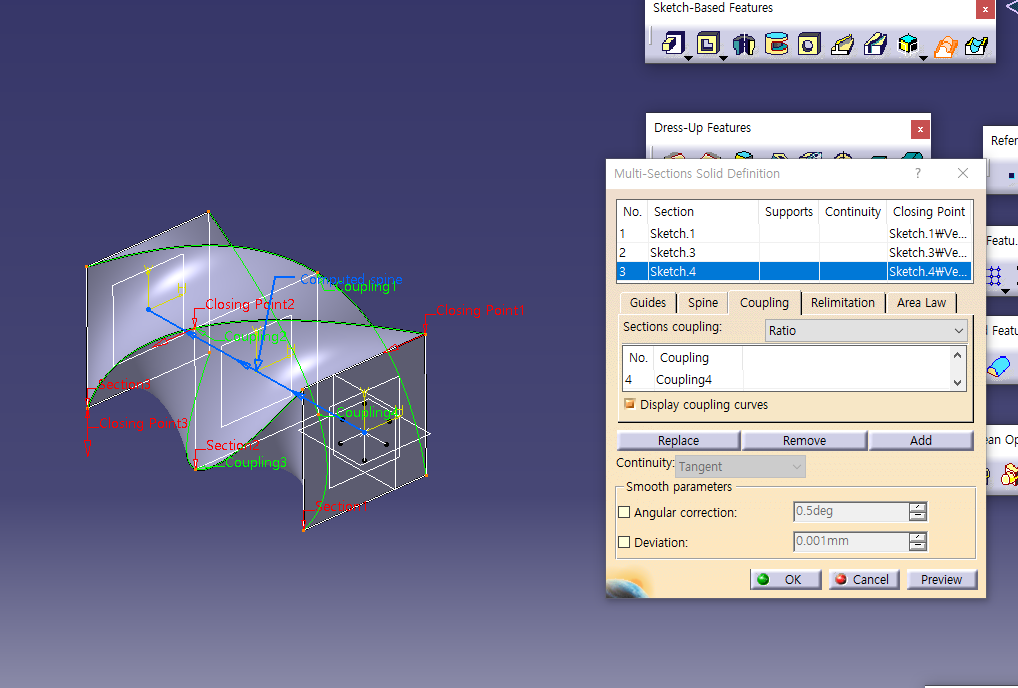Viewport: 1018px width, 688px height.
Task: Click the Add button
Action: [x=921, y=440]
